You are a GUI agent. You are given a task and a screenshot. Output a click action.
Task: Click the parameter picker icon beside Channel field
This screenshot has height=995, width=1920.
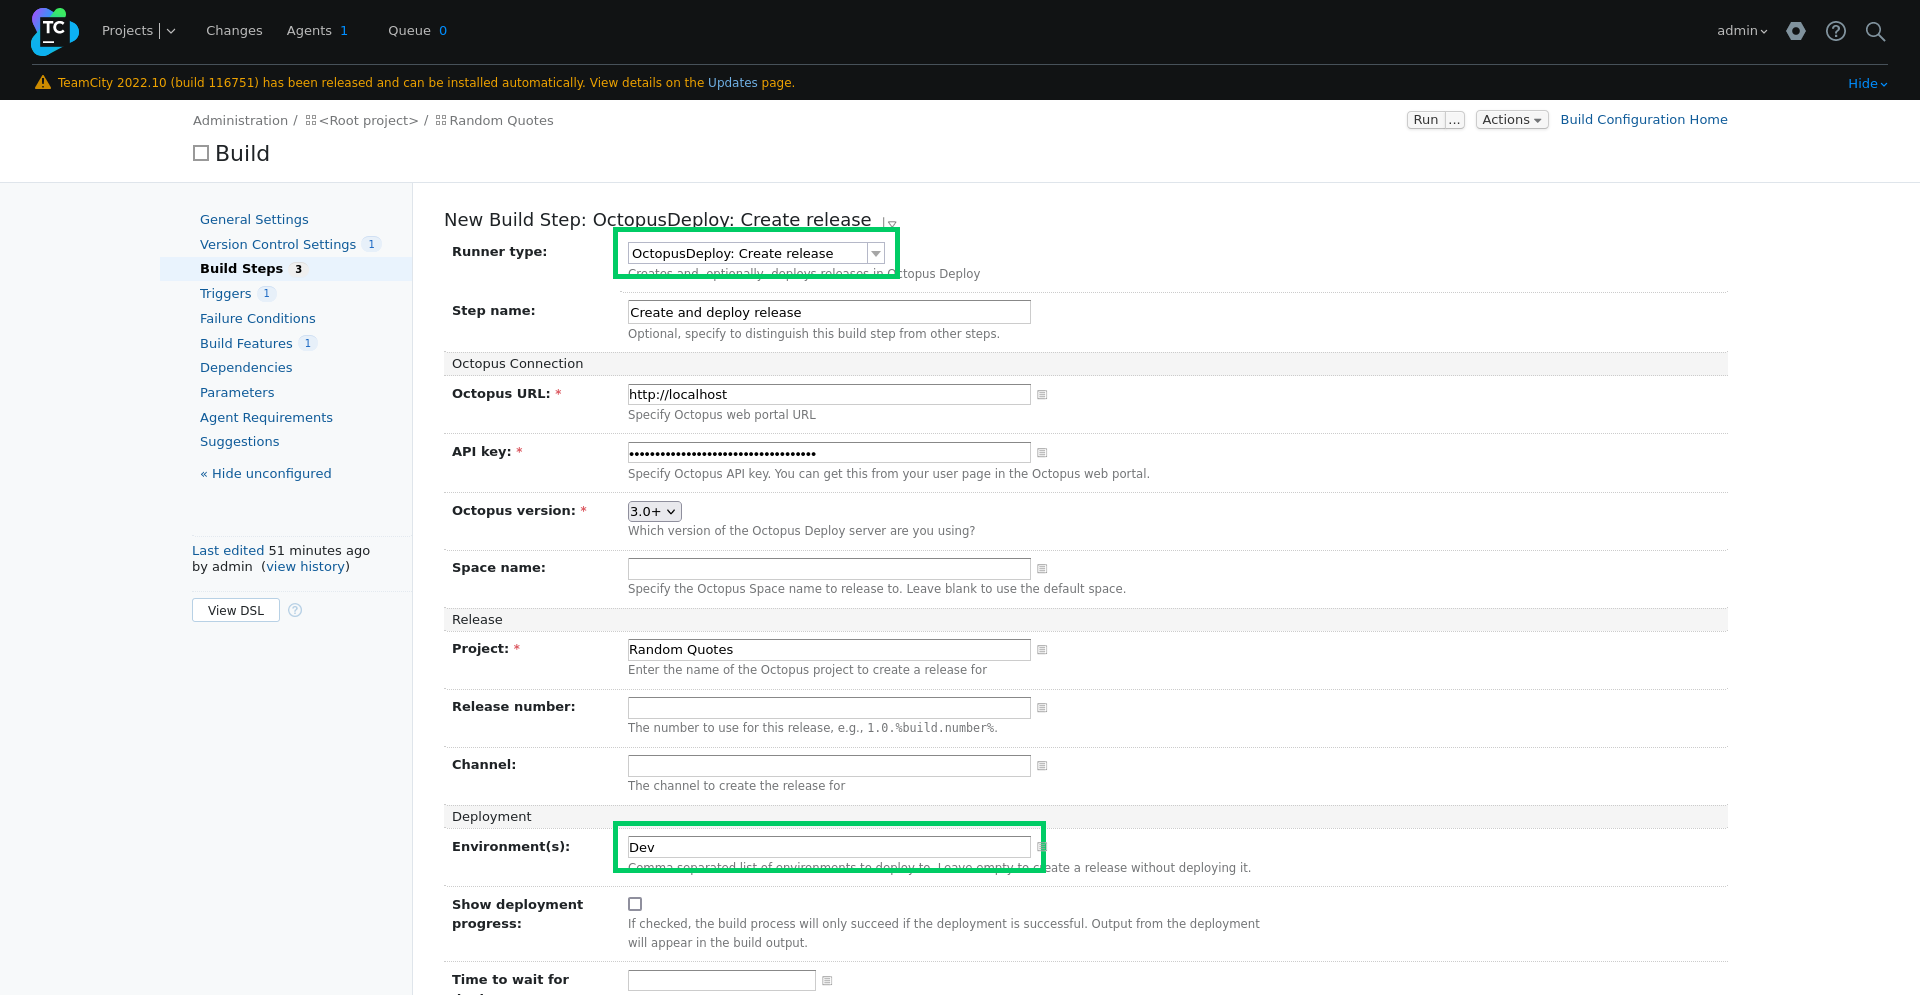click(x=1042, y=766)
